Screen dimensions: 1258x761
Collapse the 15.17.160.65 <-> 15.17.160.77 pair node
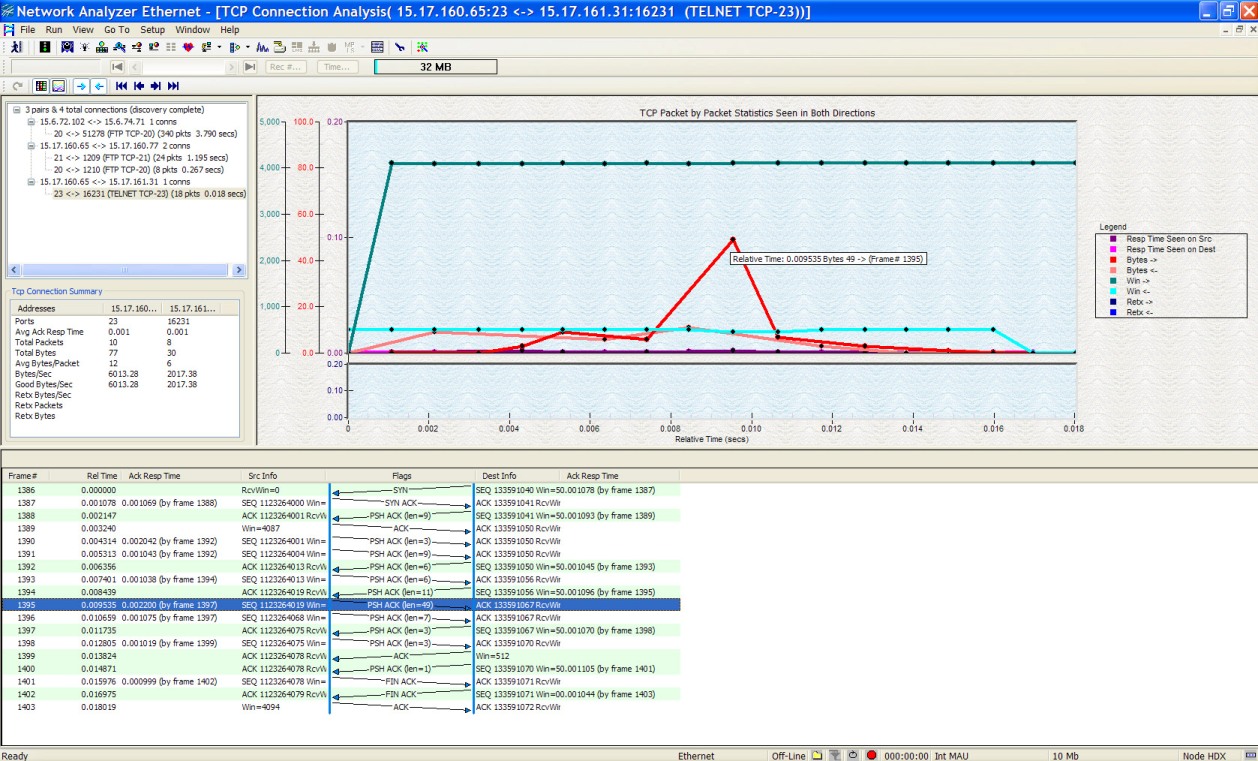tap(31, 145)
